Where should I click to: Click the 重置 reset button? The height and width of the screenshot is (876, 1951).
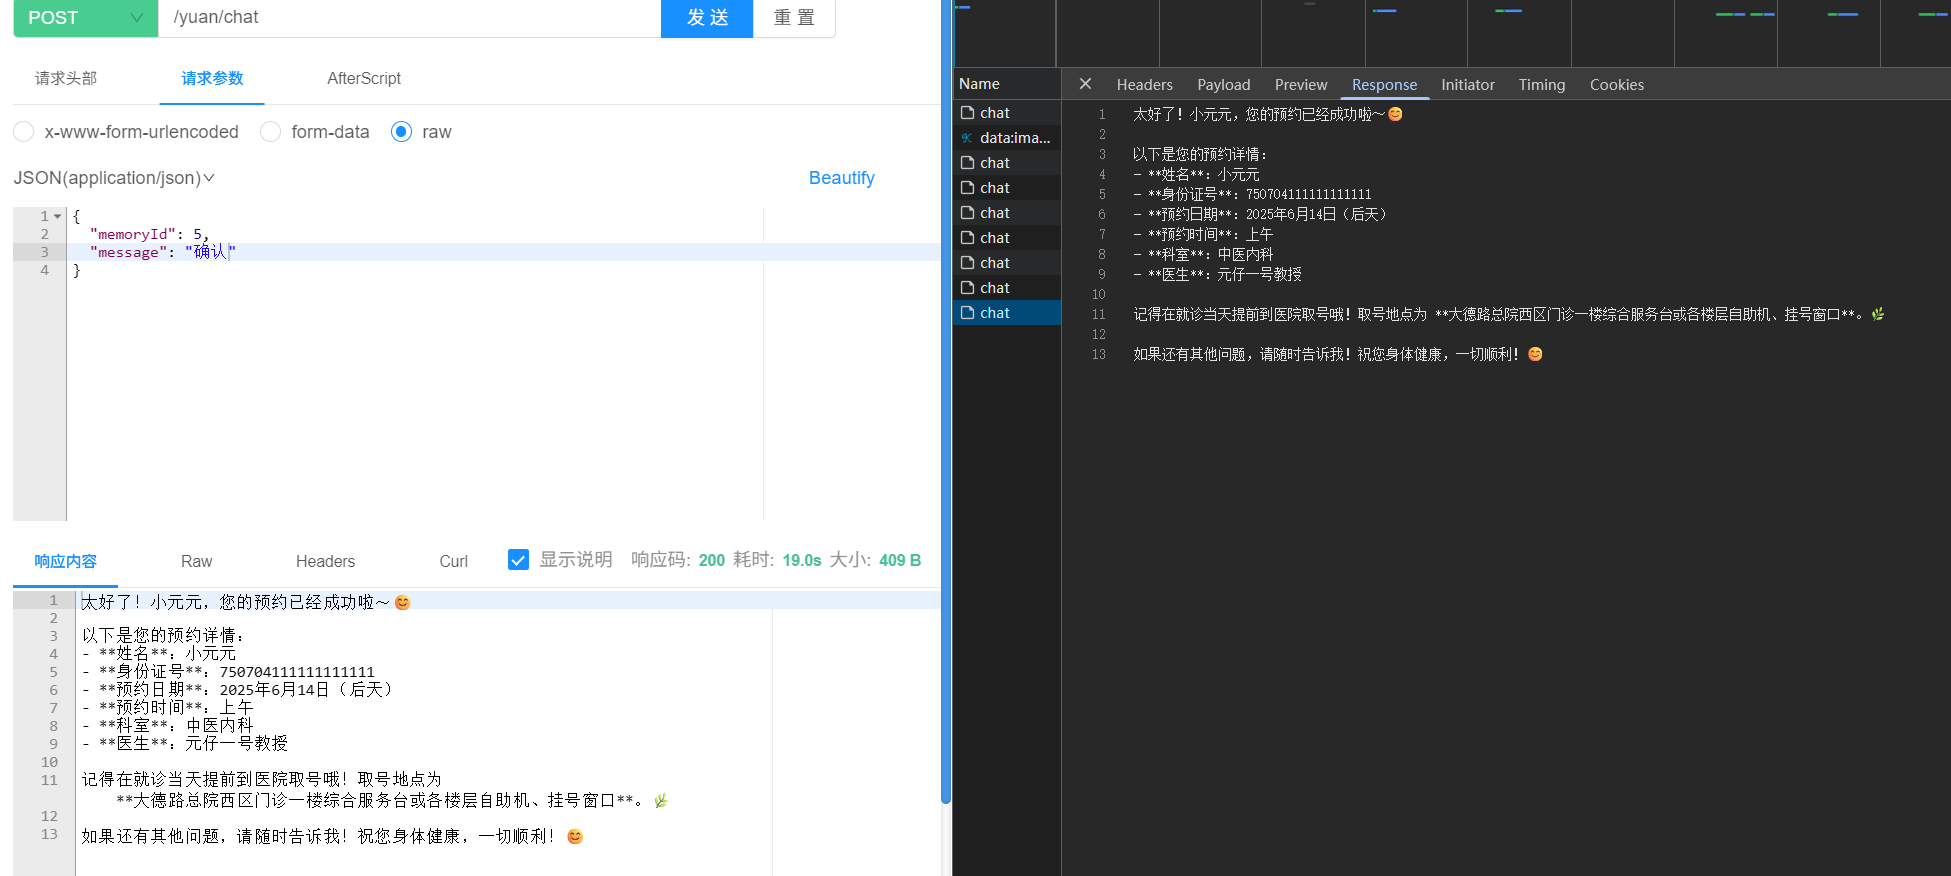pyautogui.click(x=794, y=18)
